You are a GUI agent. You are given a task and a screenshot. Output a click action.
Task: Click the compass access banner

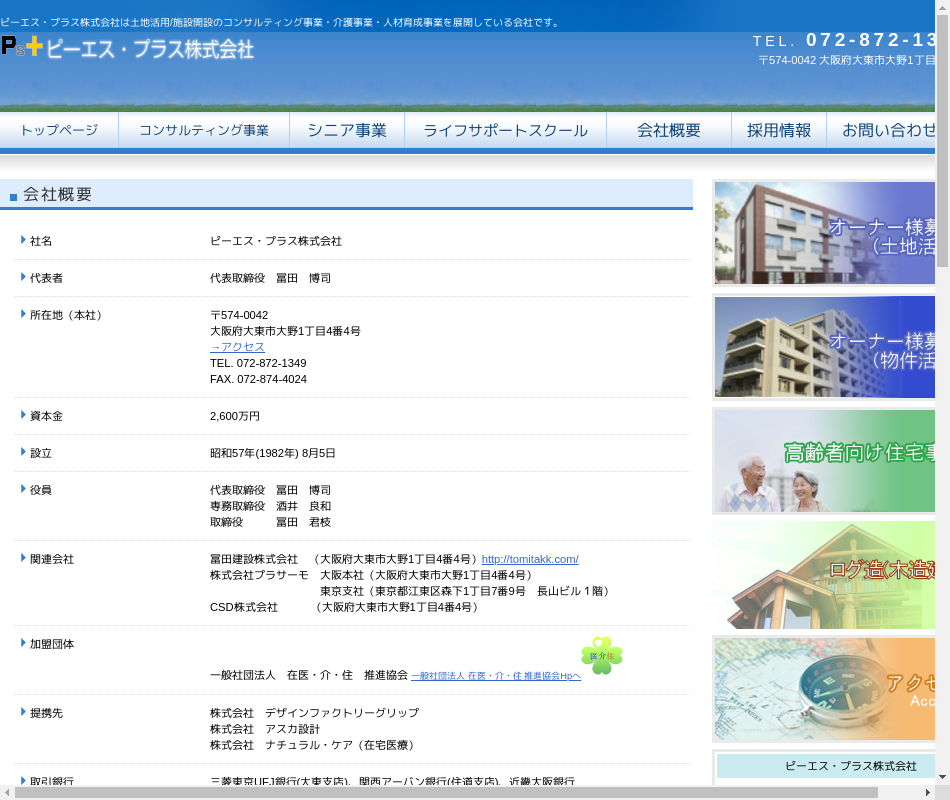[x=824, y=689]
